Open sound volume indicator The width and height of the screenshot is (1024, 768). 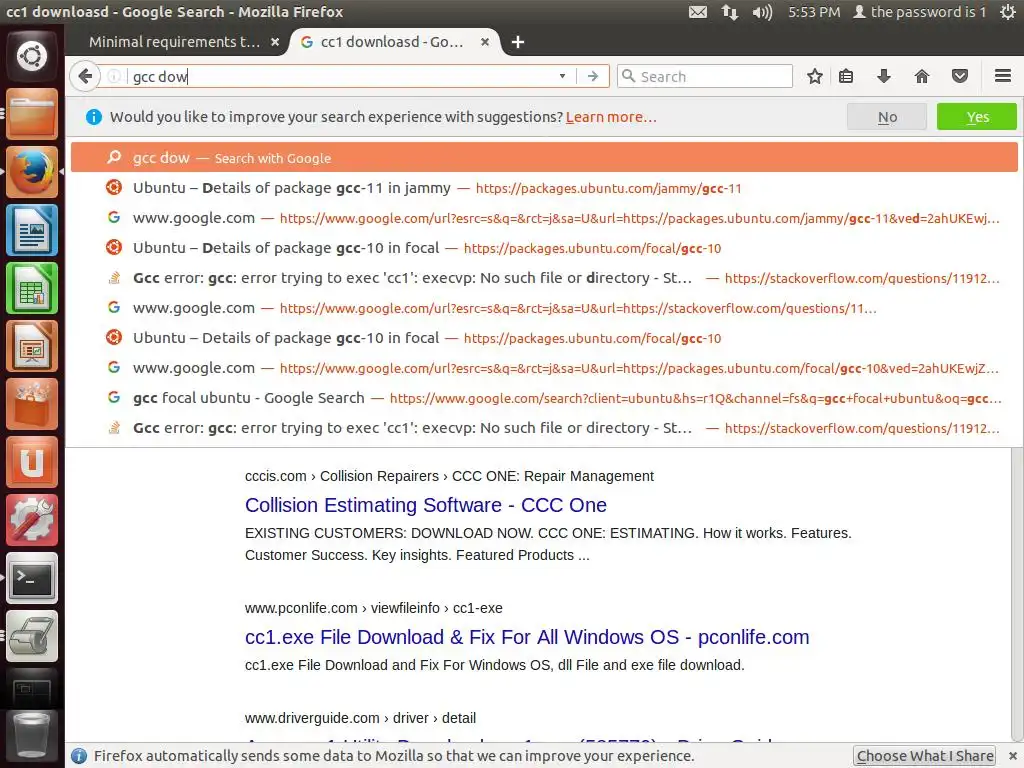coord(761,12)
